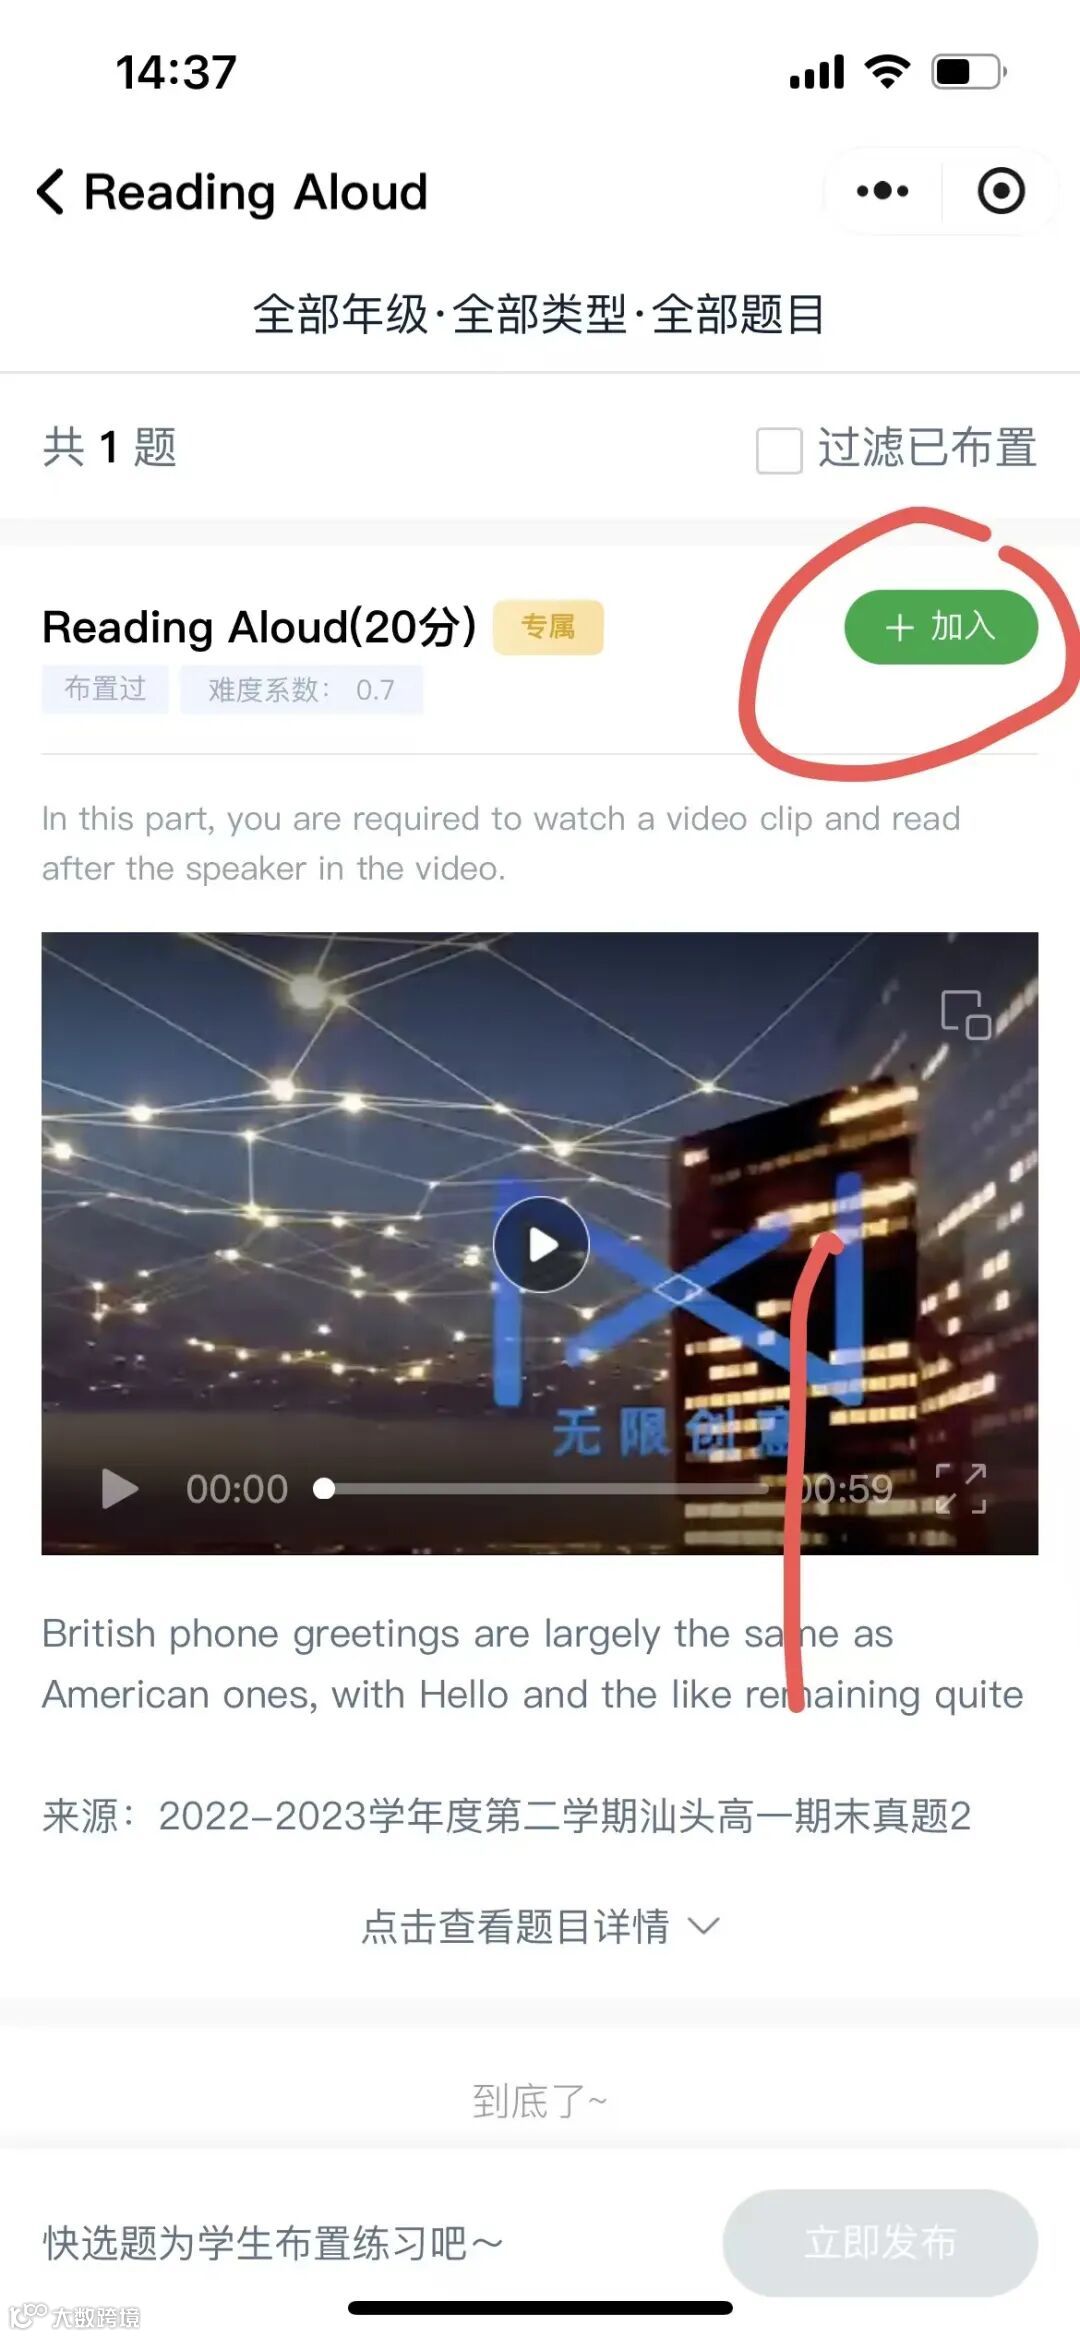The height and width of the screenshot is (2337, 1080).
Task: Tap the 立即发布 publish button
Action: tap(880, 2242)
